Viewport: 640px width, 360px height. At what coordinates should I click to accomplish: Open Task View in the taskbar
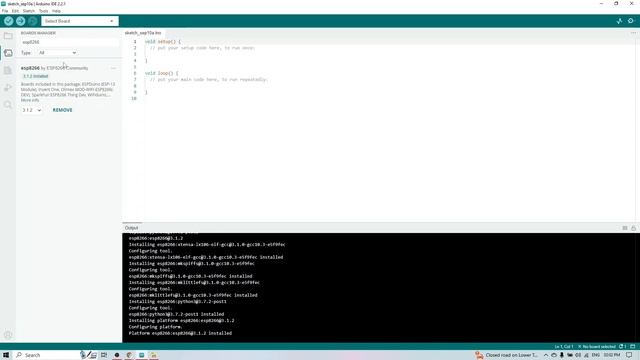(104, 355)
